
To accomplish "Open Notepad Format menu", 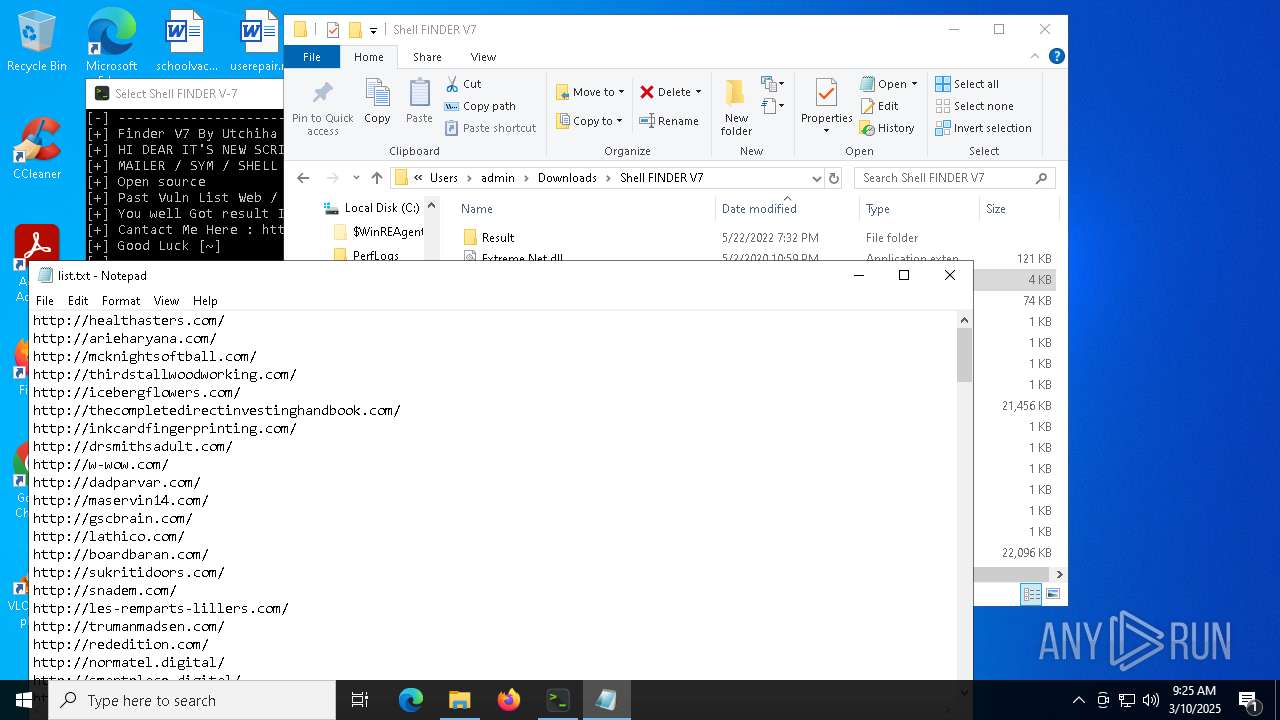I will click(121, 301).
